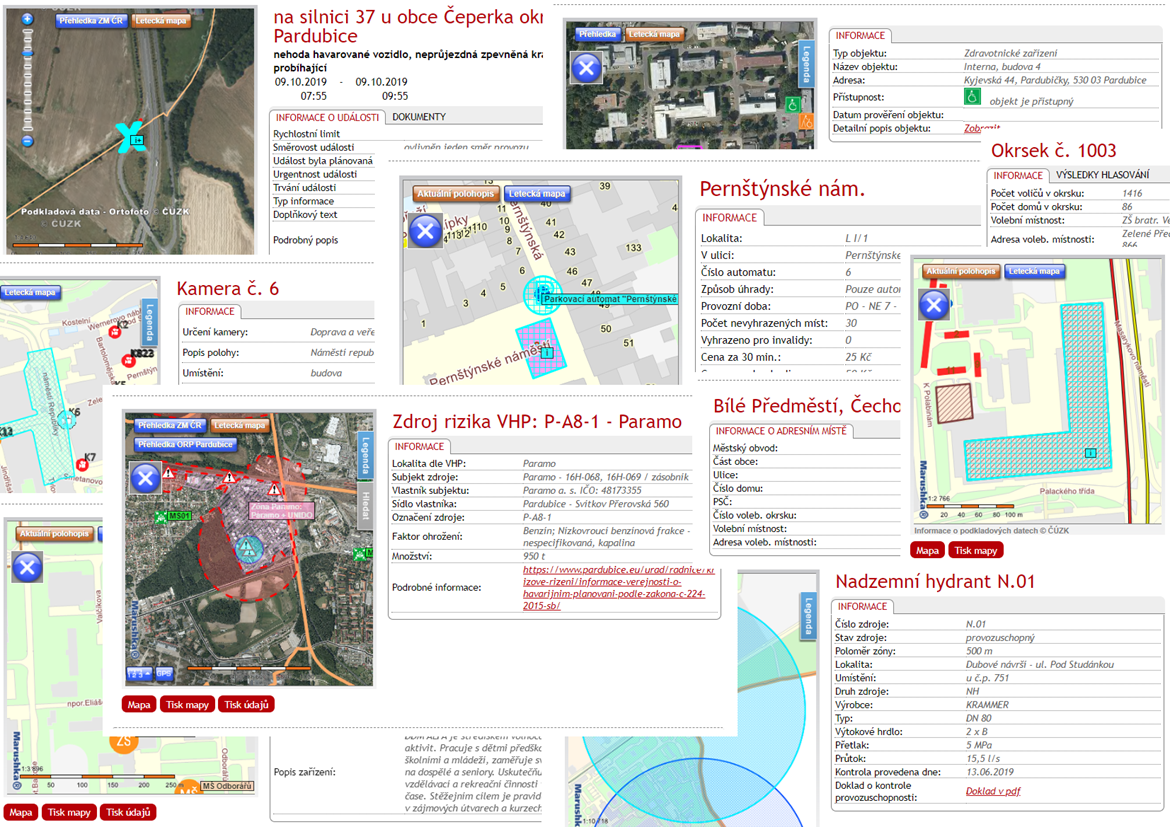Select the Pernštýnské parking machine map marker

click(542, 293)
